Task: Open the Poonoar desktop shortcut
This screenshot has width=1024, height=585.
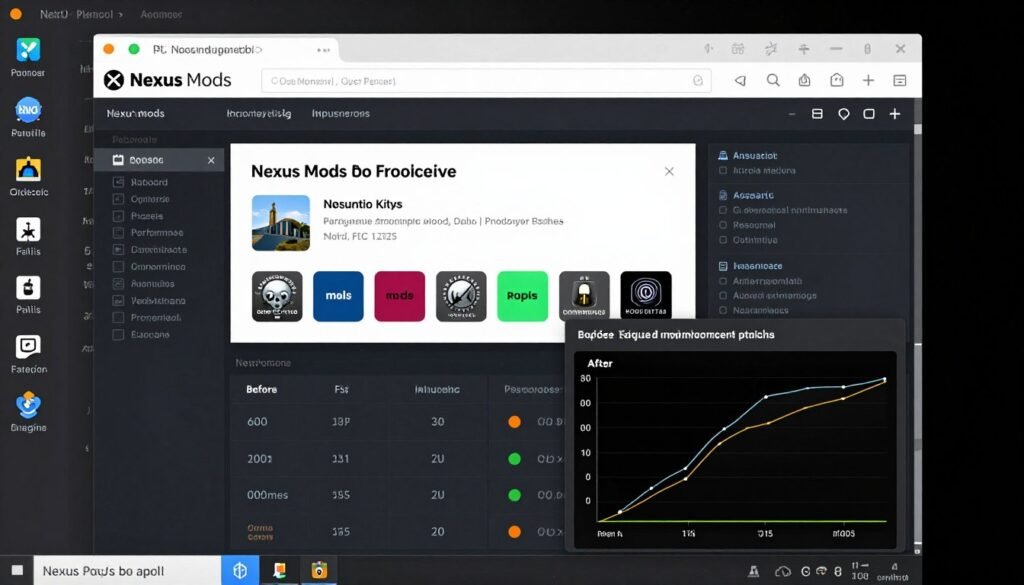Action: 28,50
